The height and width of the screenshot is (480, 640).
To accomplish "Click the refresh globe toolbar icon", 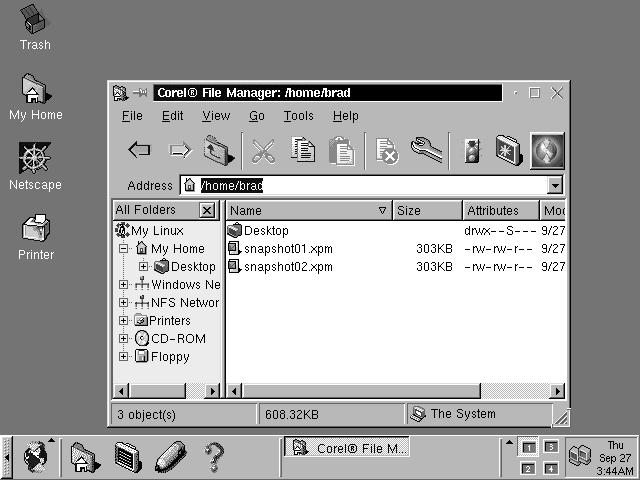I will tap(547, 150).
